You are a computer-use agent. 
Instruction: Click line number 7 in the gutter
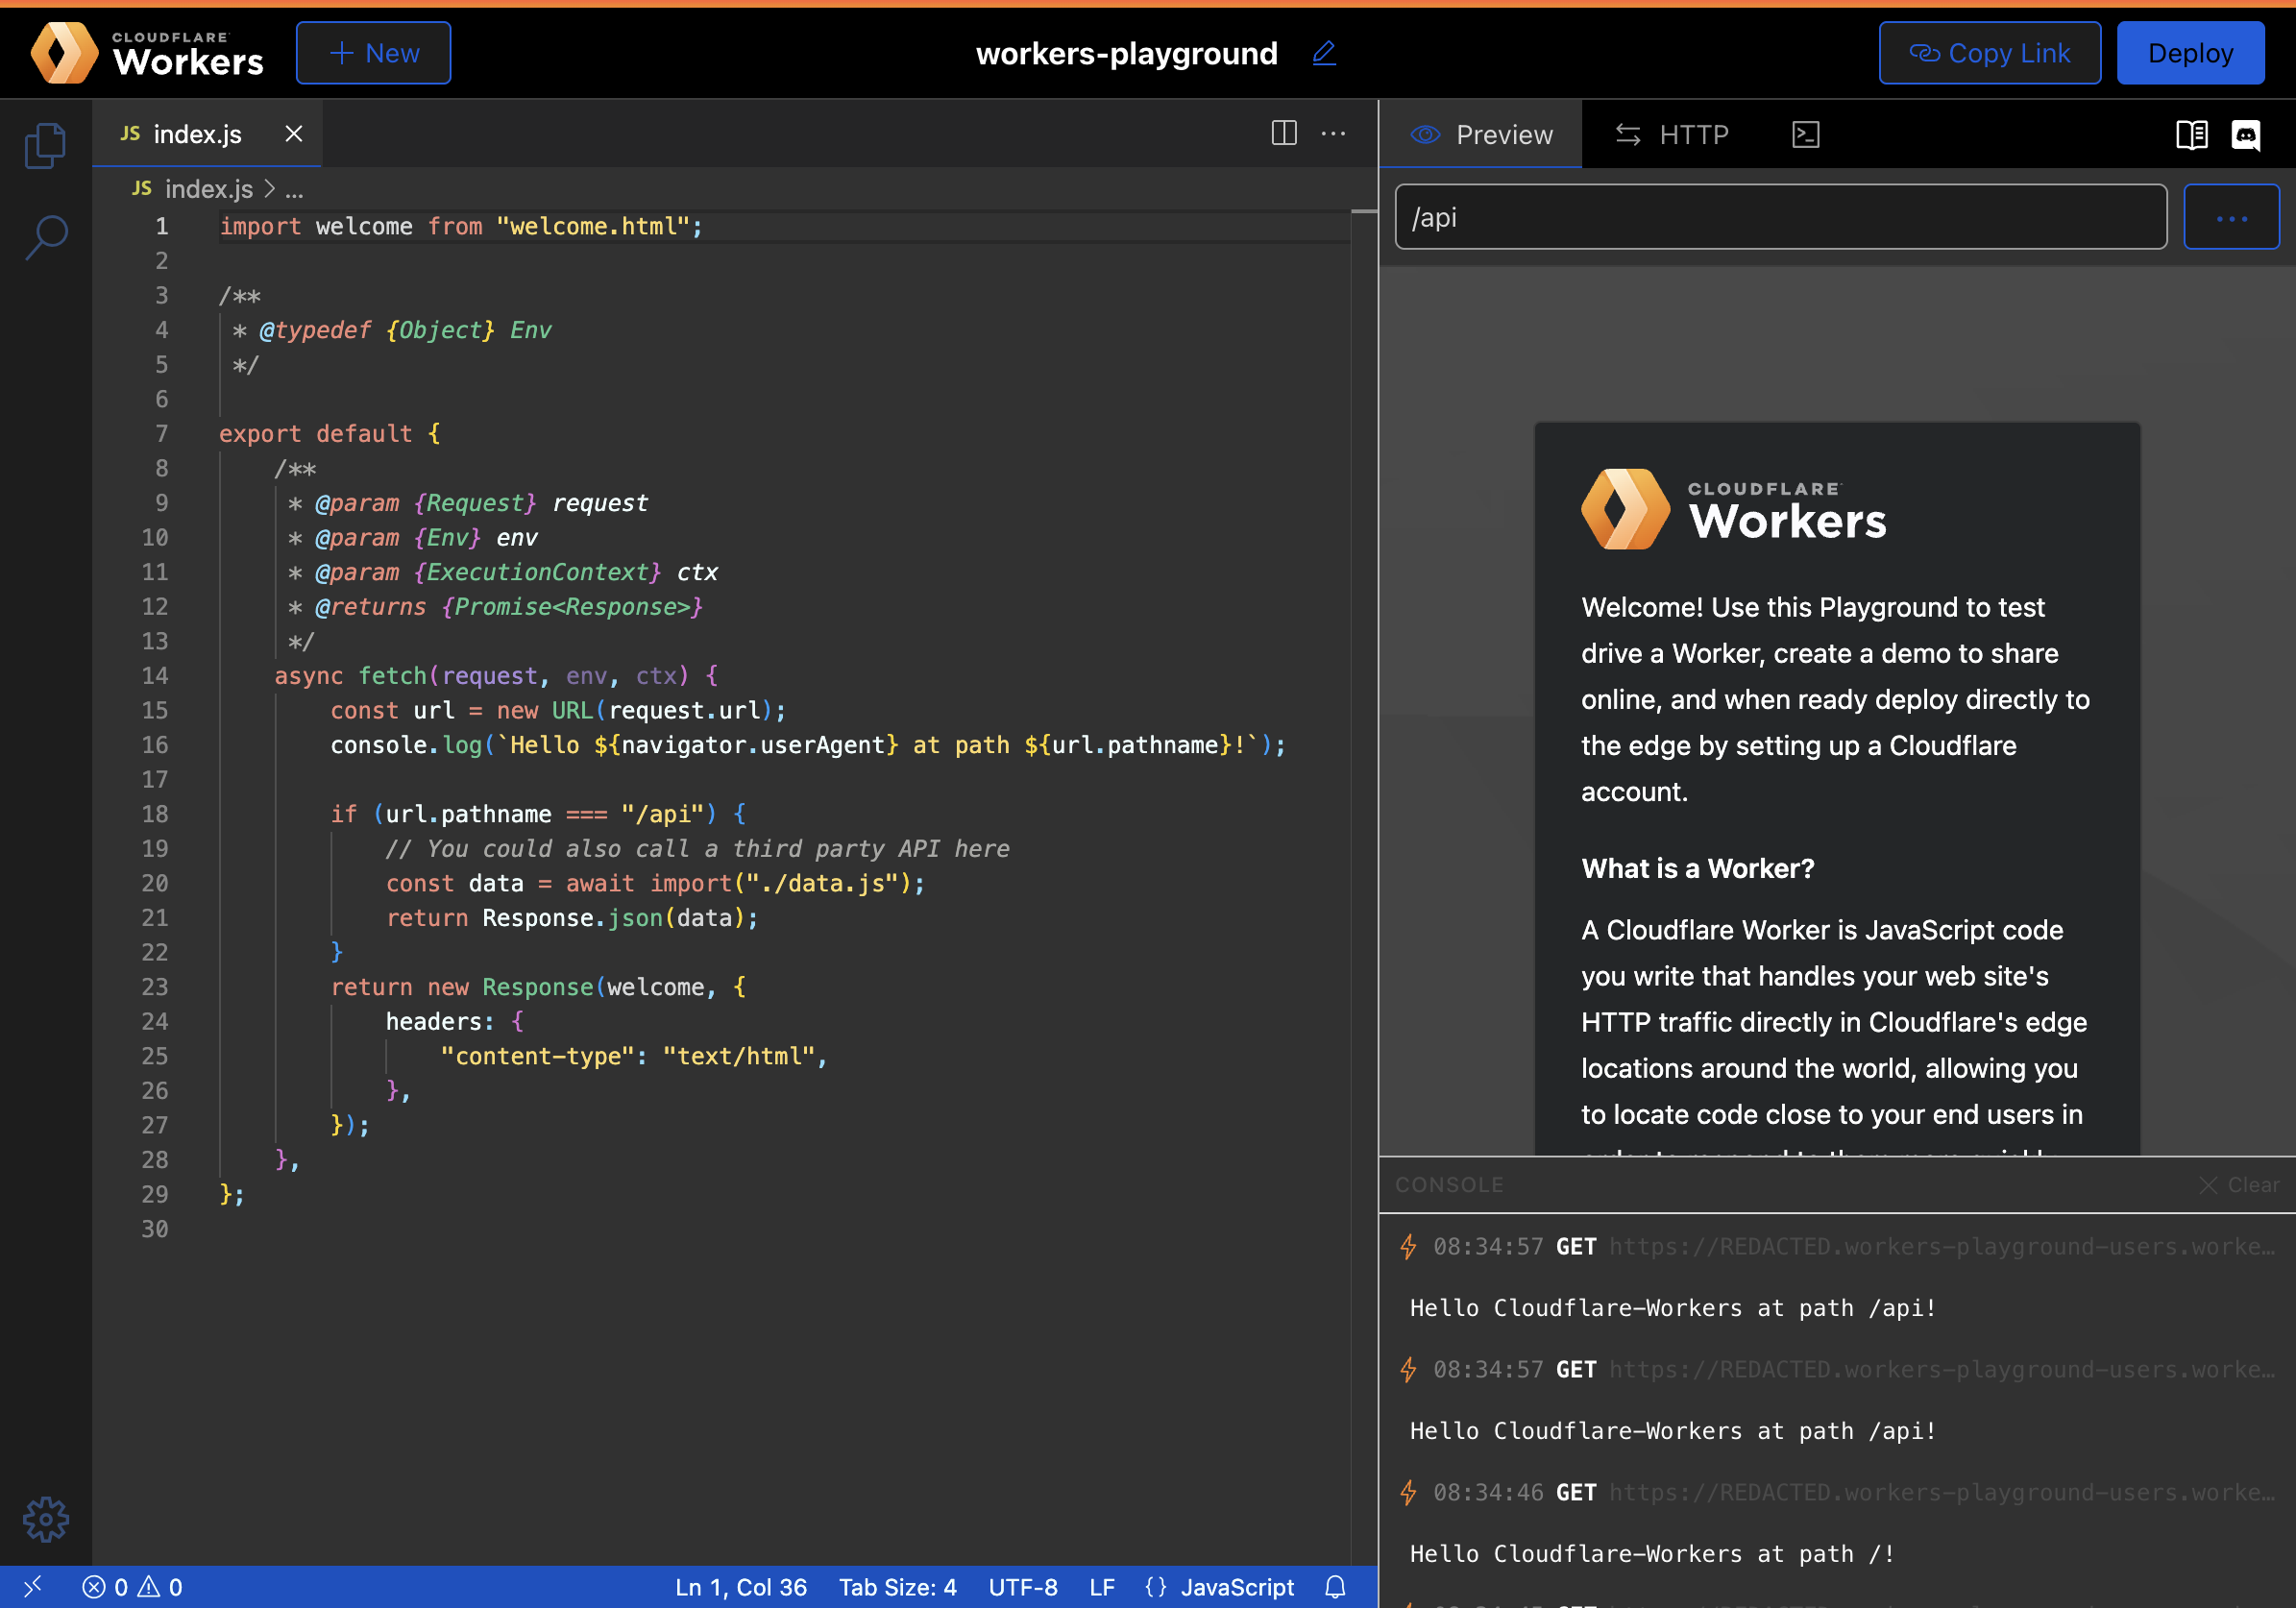(161, 434)
